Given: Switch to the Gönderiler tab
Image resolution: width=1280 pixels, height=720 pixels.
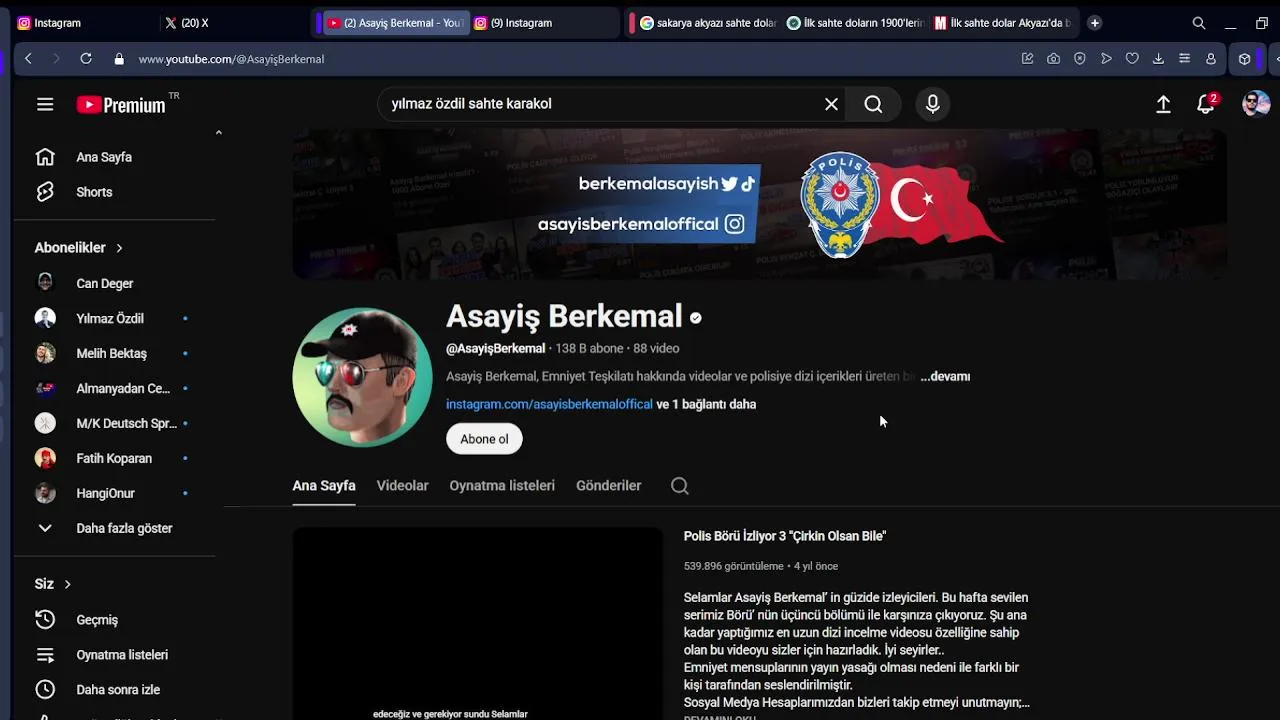Looking at the screenshot, I should tap(609, 486).
